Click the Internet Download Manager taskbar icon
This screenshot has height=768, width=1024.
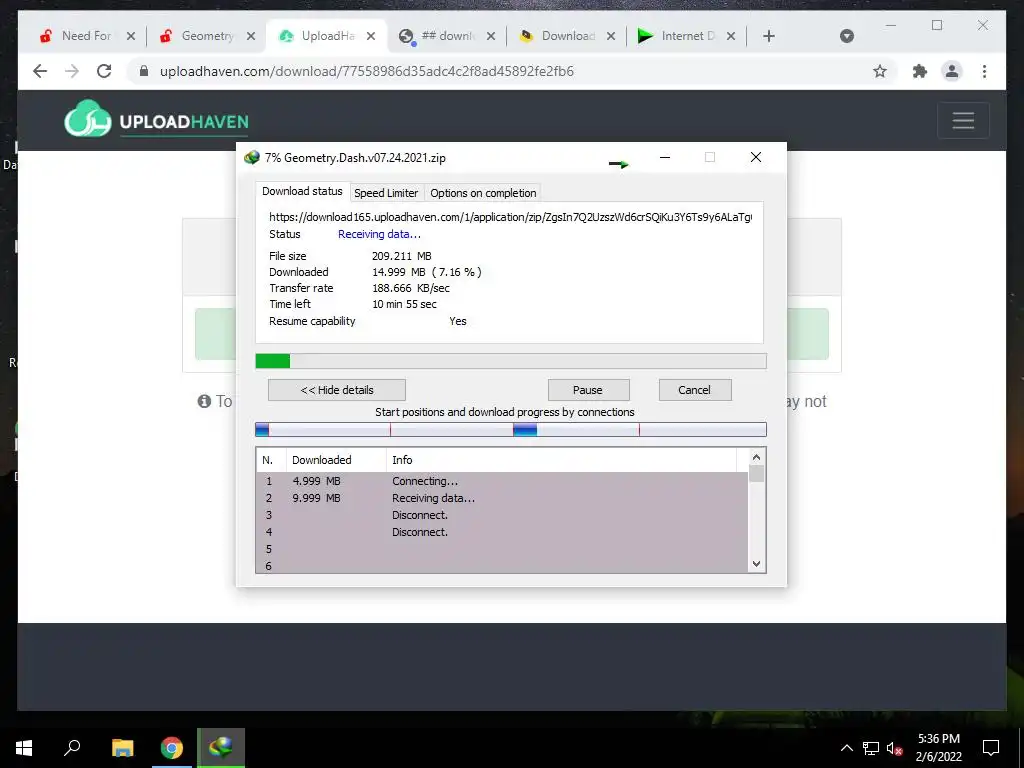tap(221, 748)
